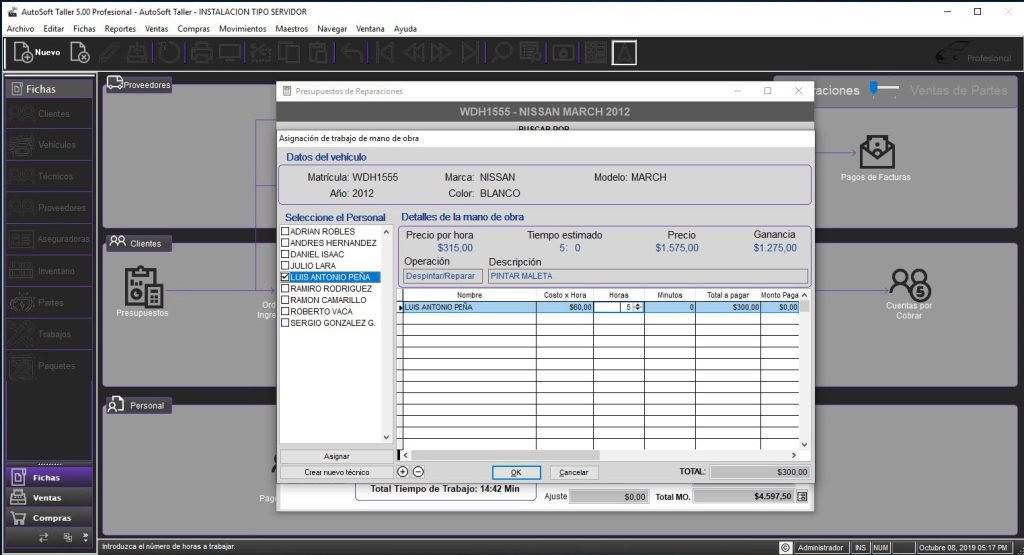Tick the SERGIO GONZALEZ G. checkbox

tap(286, 323)
